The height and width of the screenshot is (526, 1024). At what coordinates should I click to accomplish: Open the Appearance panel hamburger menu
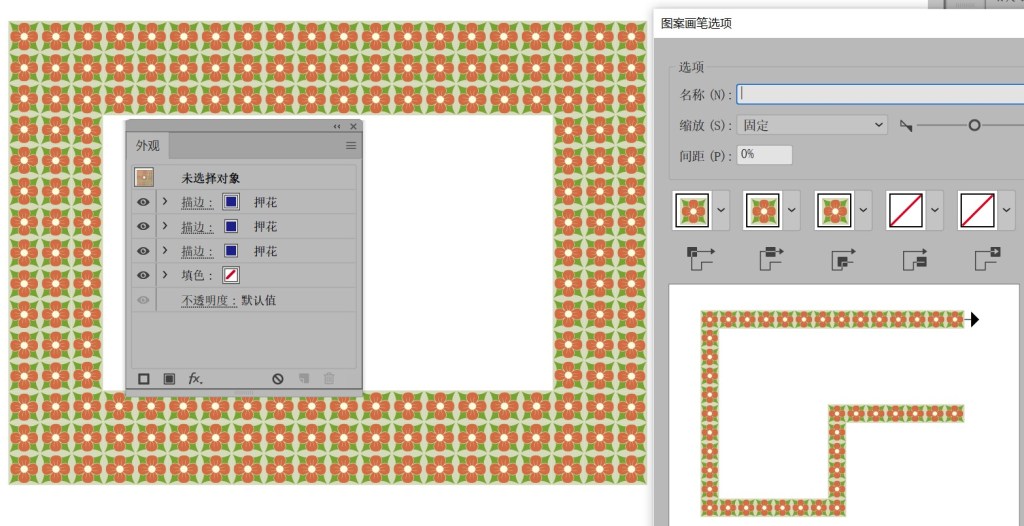click(x=351, y=146)
